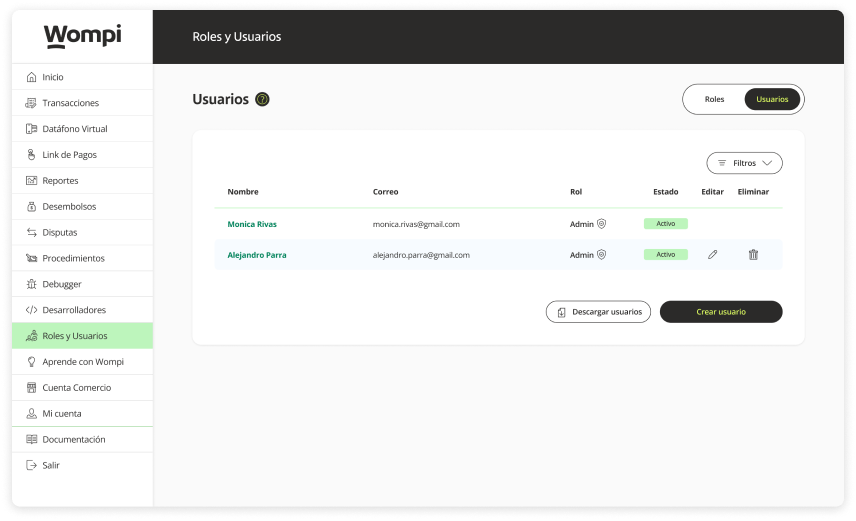Viewport: 856px width, 521px height.
Task: Click the shield icon beside Monica Rivas's Admin role
Action: point(601,224)
